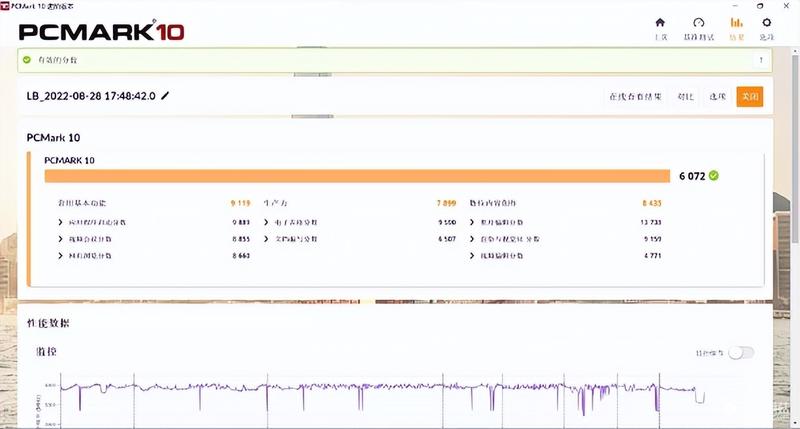Screen dimensions: 800x429
Task: Click the help mark button in the valid score banner
Action: (761, 60)
